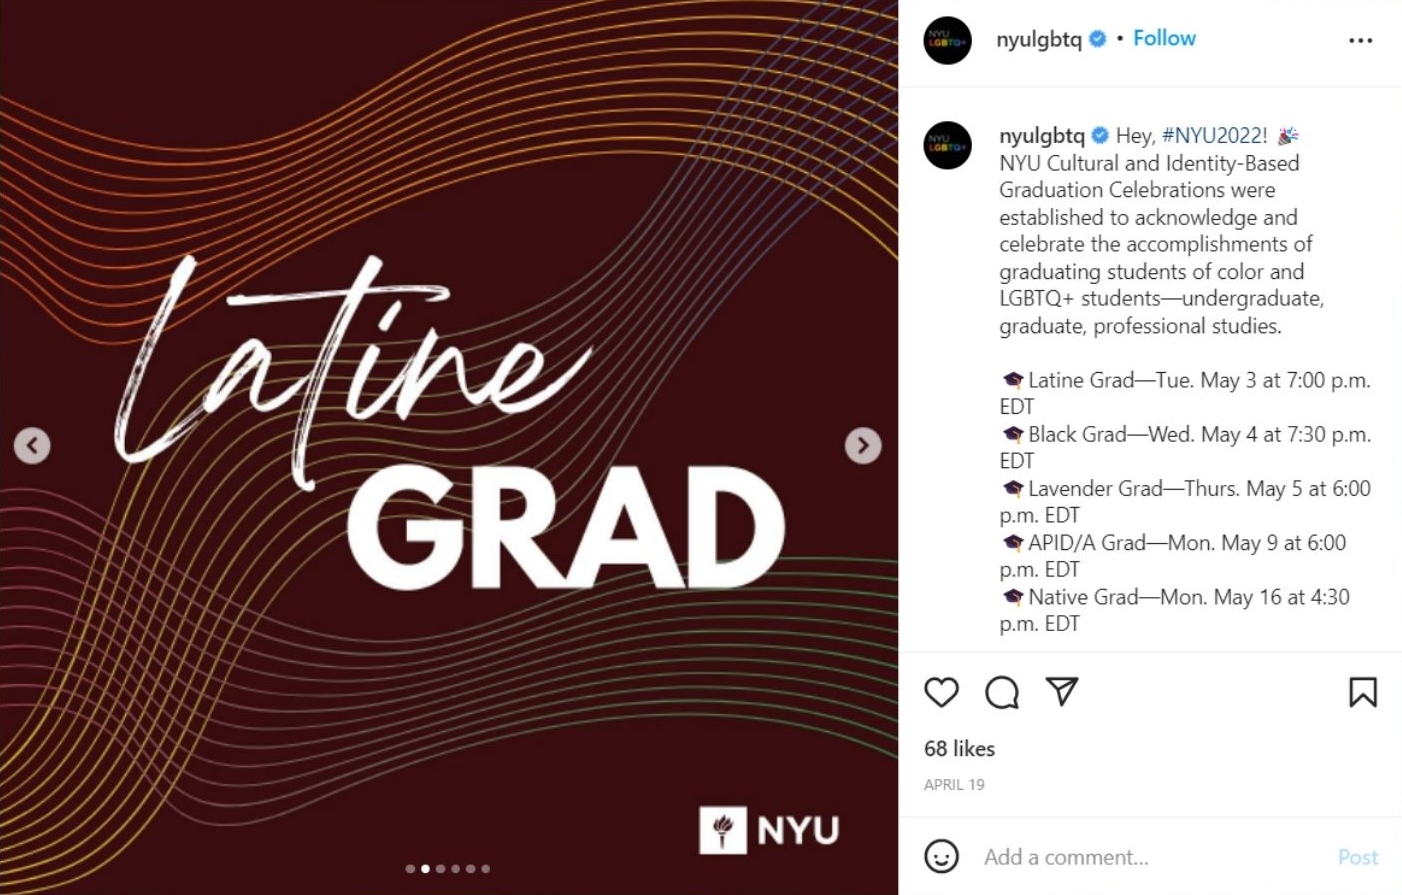Like the post with the heart icon
1402x895 pixels.
(x=941, y=692)
